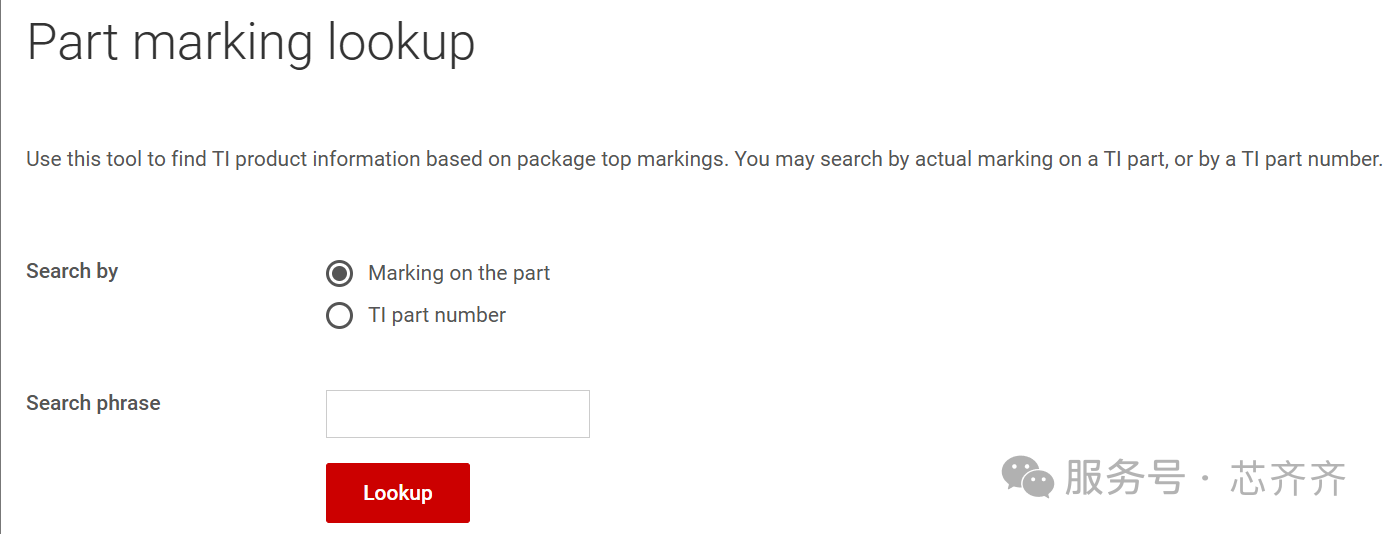This screenshot has width=1391, height=534.
Task: Click the empty circle beside TI part number
Action: (x=340, y=316)
